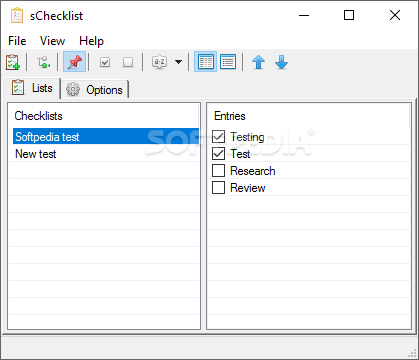Uncheck the Test entry checkbox
Image resolution: width=419 pixels, height=360 pixels.
pos(218,154)
